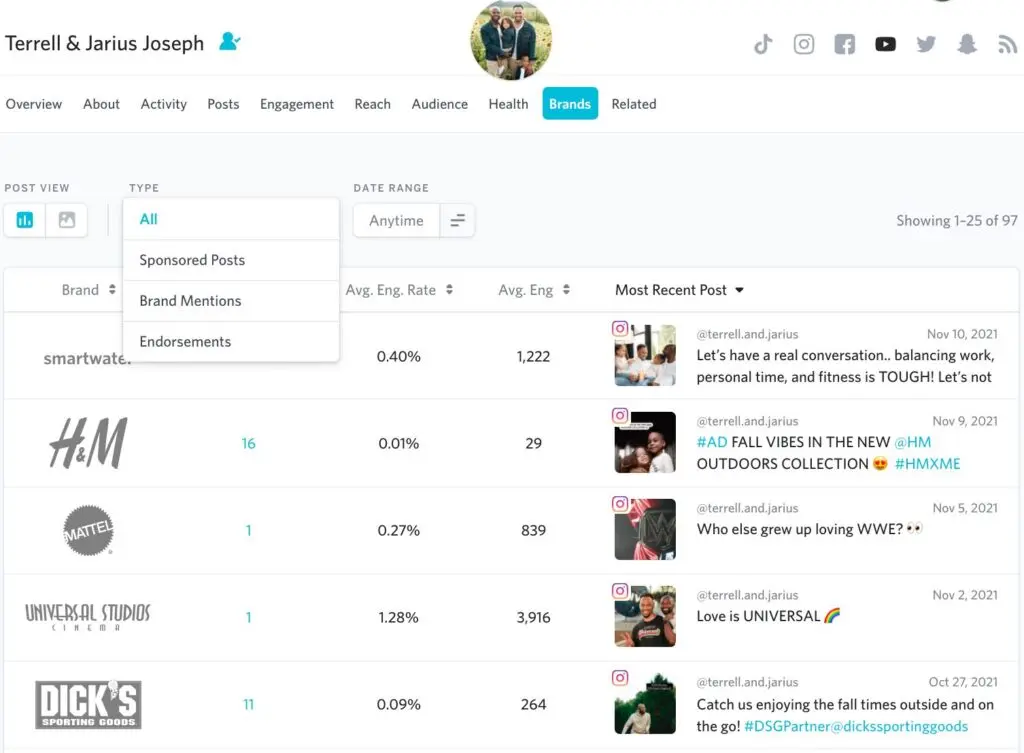Select Sponsored Posts from Type menu

pos(192,260)
